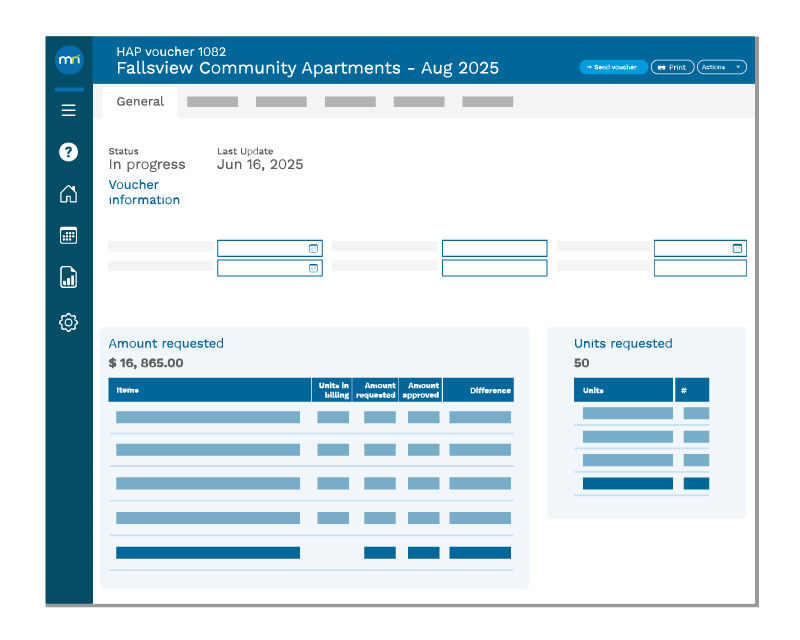Click the Print button
Viewport: 800px width, 640px height.
pos(672,67)
